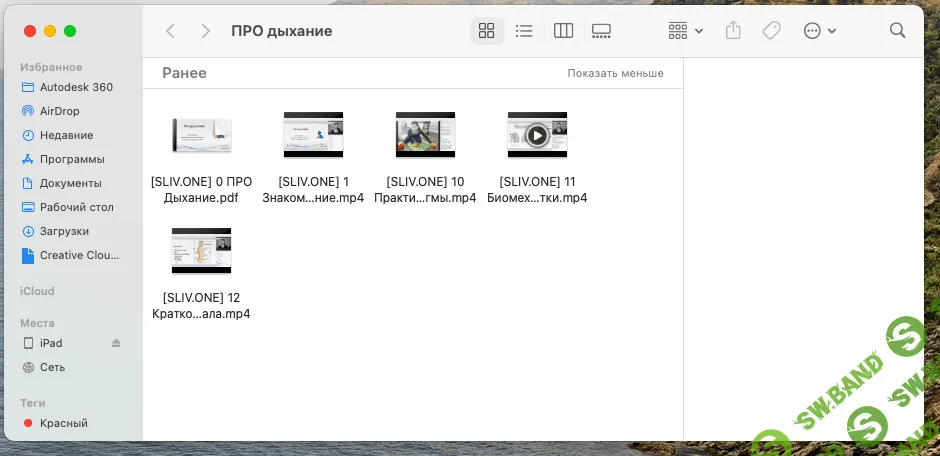The width and height of the screenshot is (940, 456).
Task: Switch to list view
Action: pyautogui.click(x=524, y=31)
